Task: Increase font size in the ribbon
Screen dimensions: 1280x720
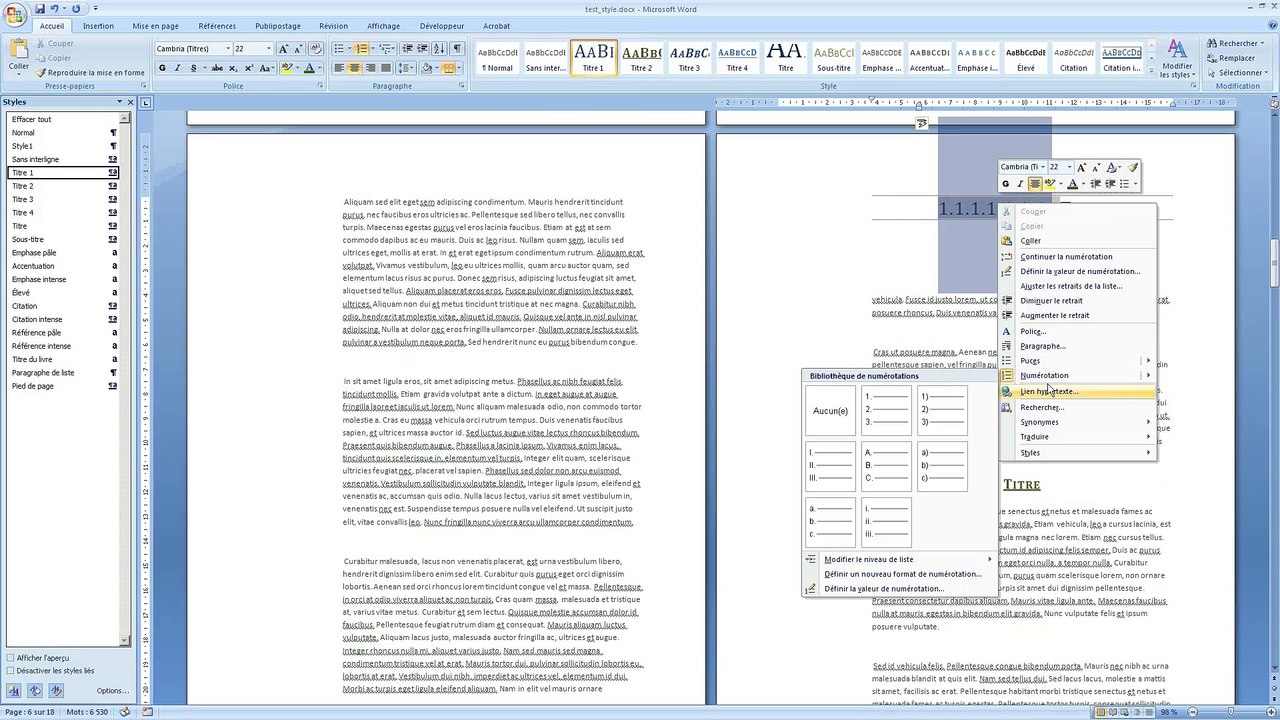Action: (x=284, y=49)
